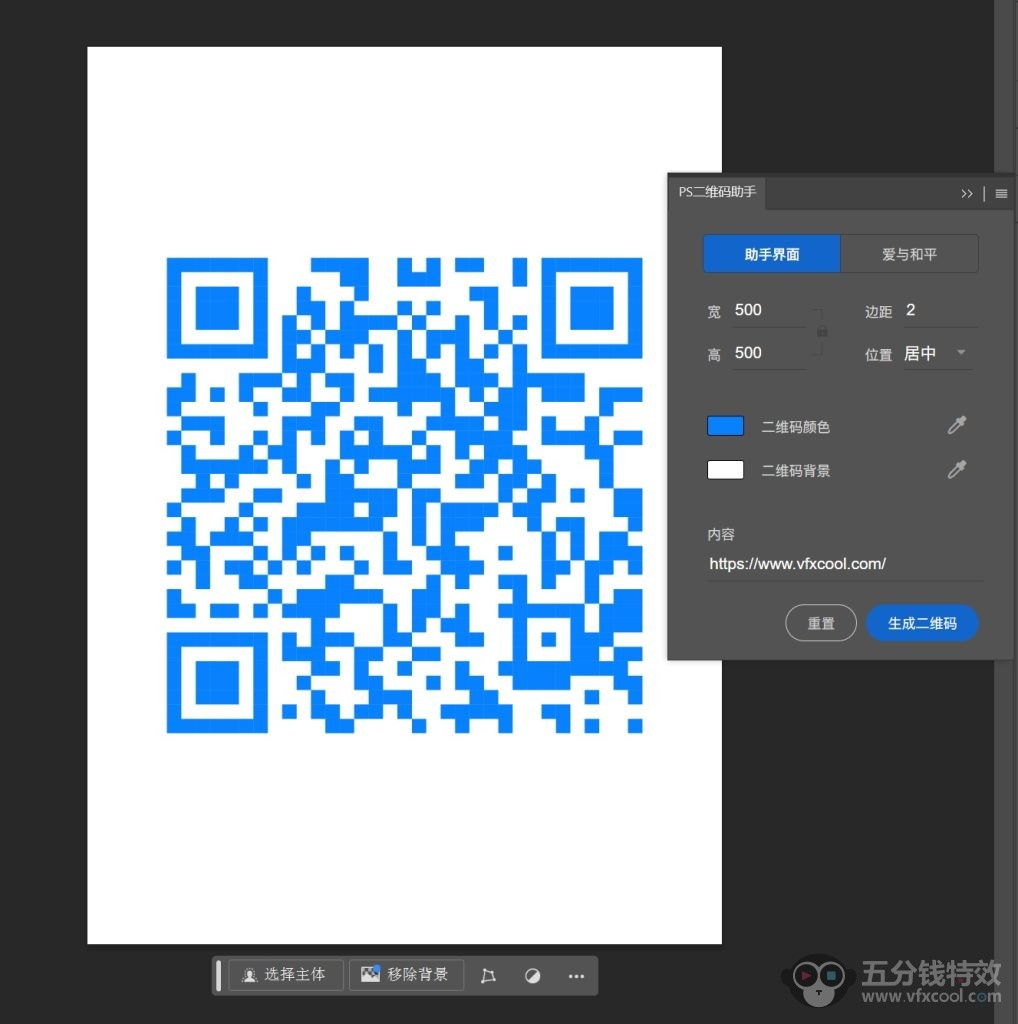The image size is (1018, 1024).
Task: Click the adjustment layer circle icon
Action: coord(532,975)
